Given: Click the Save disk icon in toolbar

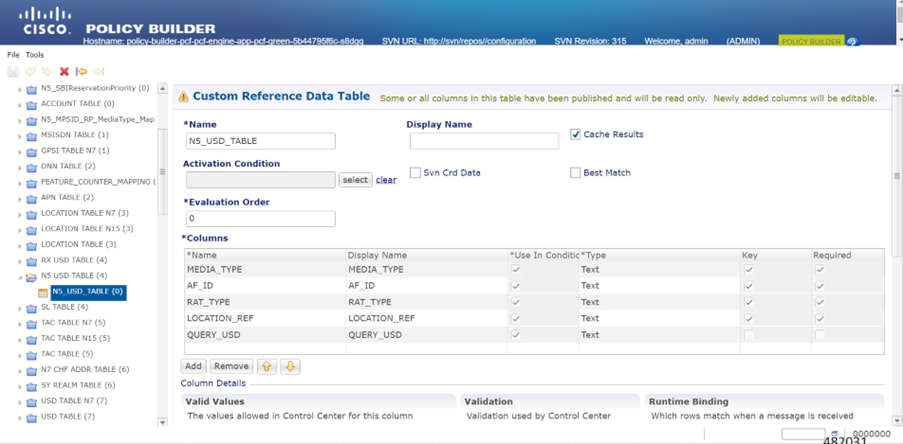Looking at the screenshot, I should click(x=13, y=71).
